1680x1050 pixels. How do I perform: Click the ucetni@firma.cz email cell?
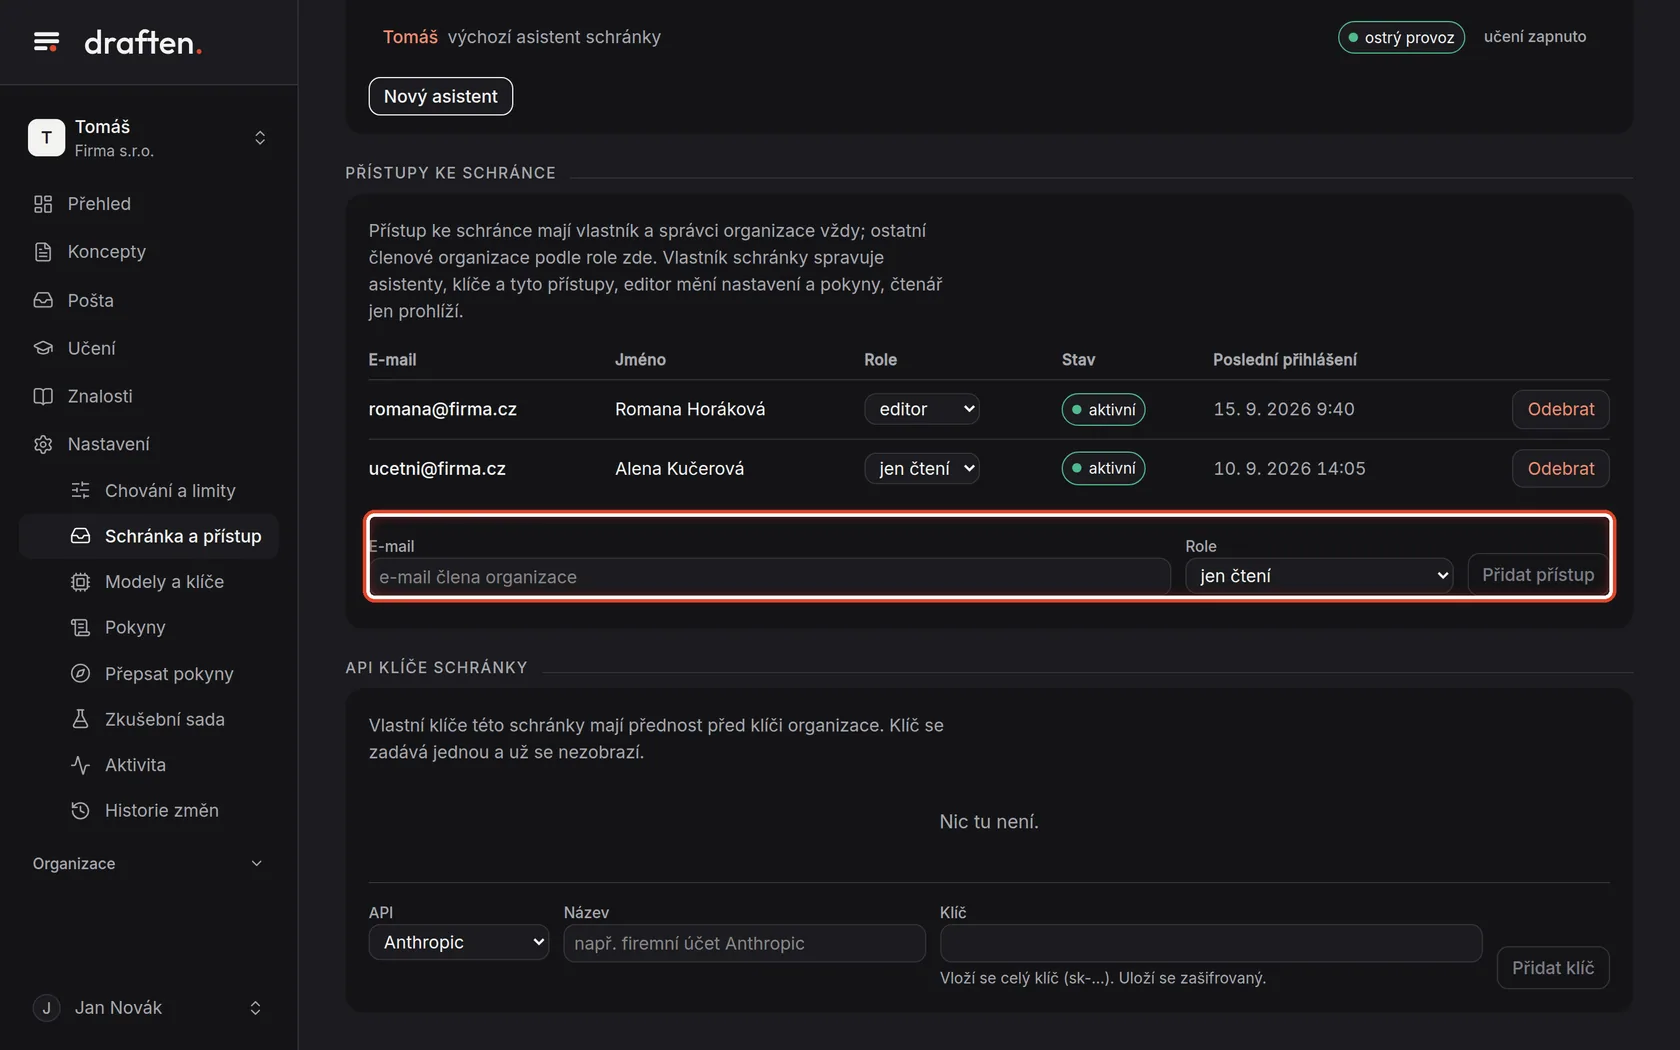click(x=437, y=468)
